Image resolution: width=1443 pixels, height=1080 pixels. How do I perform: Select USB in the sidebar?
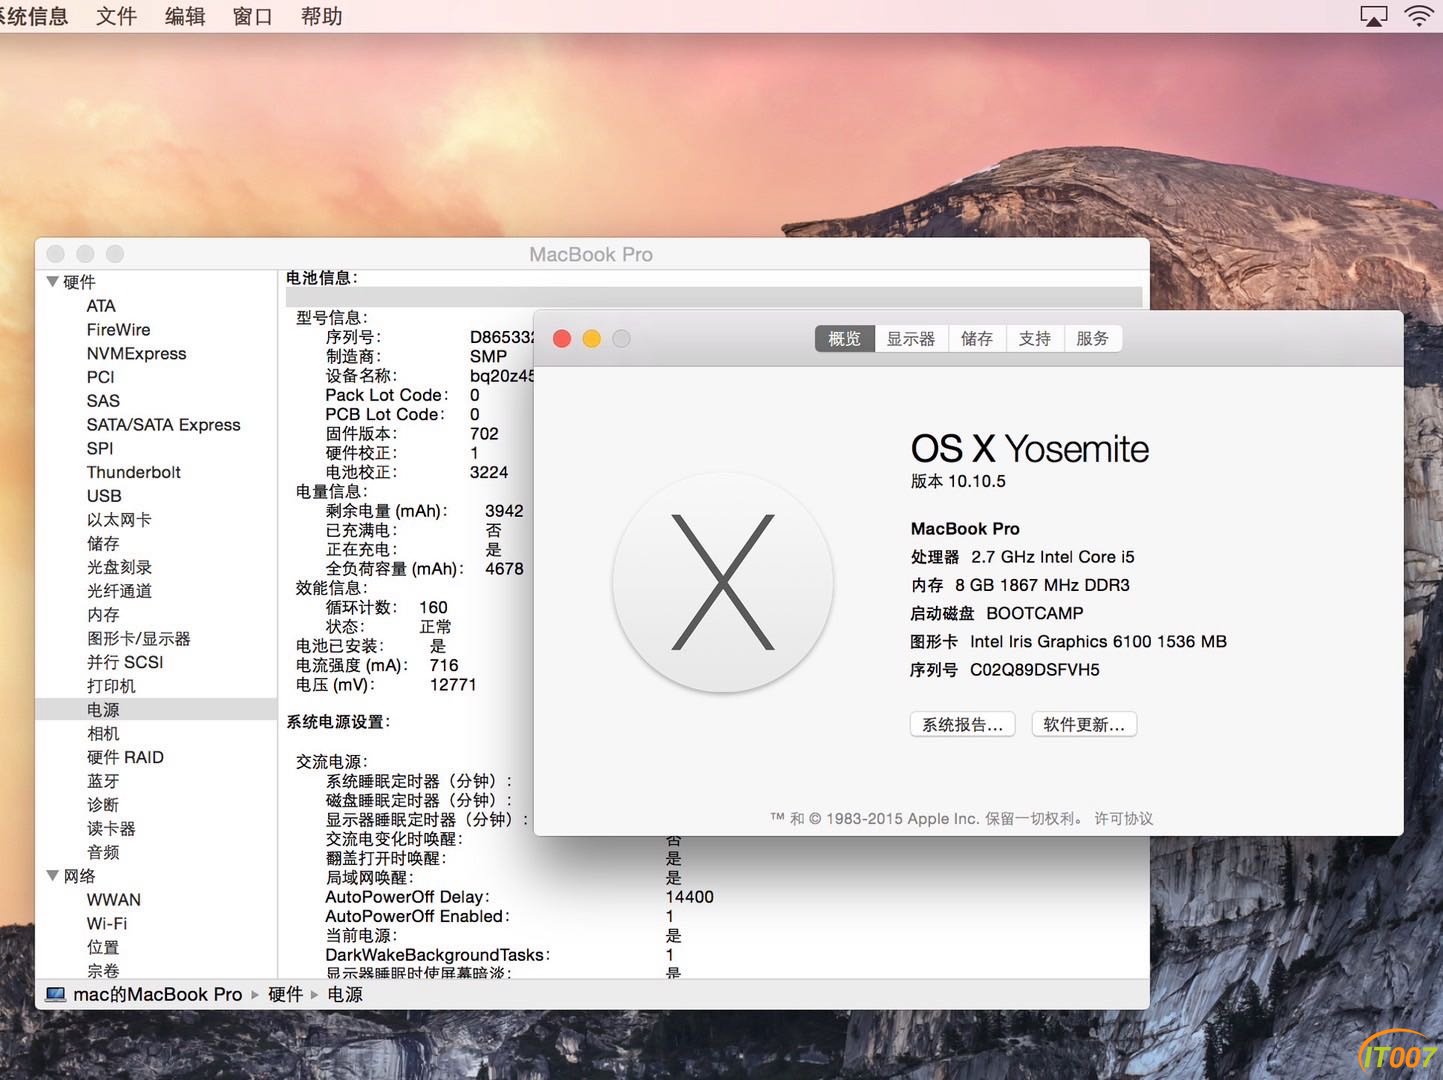(104, 496)
